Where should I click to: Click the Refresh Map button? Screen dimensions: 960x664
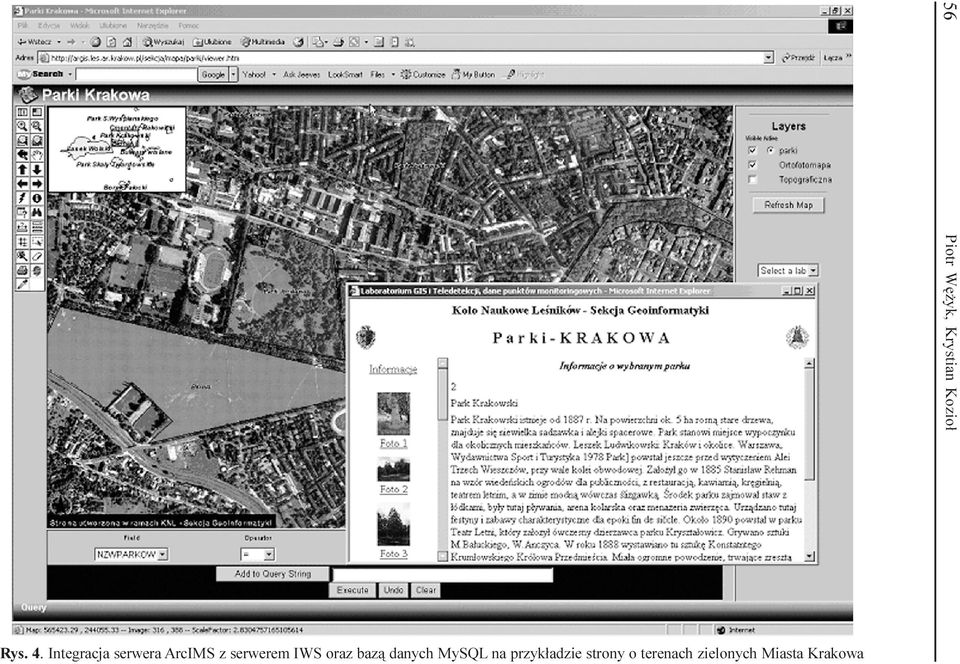[x=789, y=205]
